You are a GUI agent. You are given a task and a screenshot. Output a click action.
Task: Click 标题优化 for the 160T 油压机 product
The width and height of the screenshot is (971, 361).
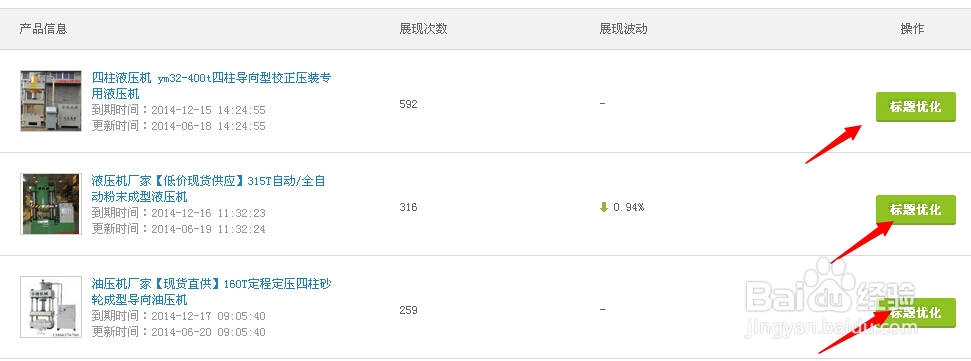coord(915,313)
